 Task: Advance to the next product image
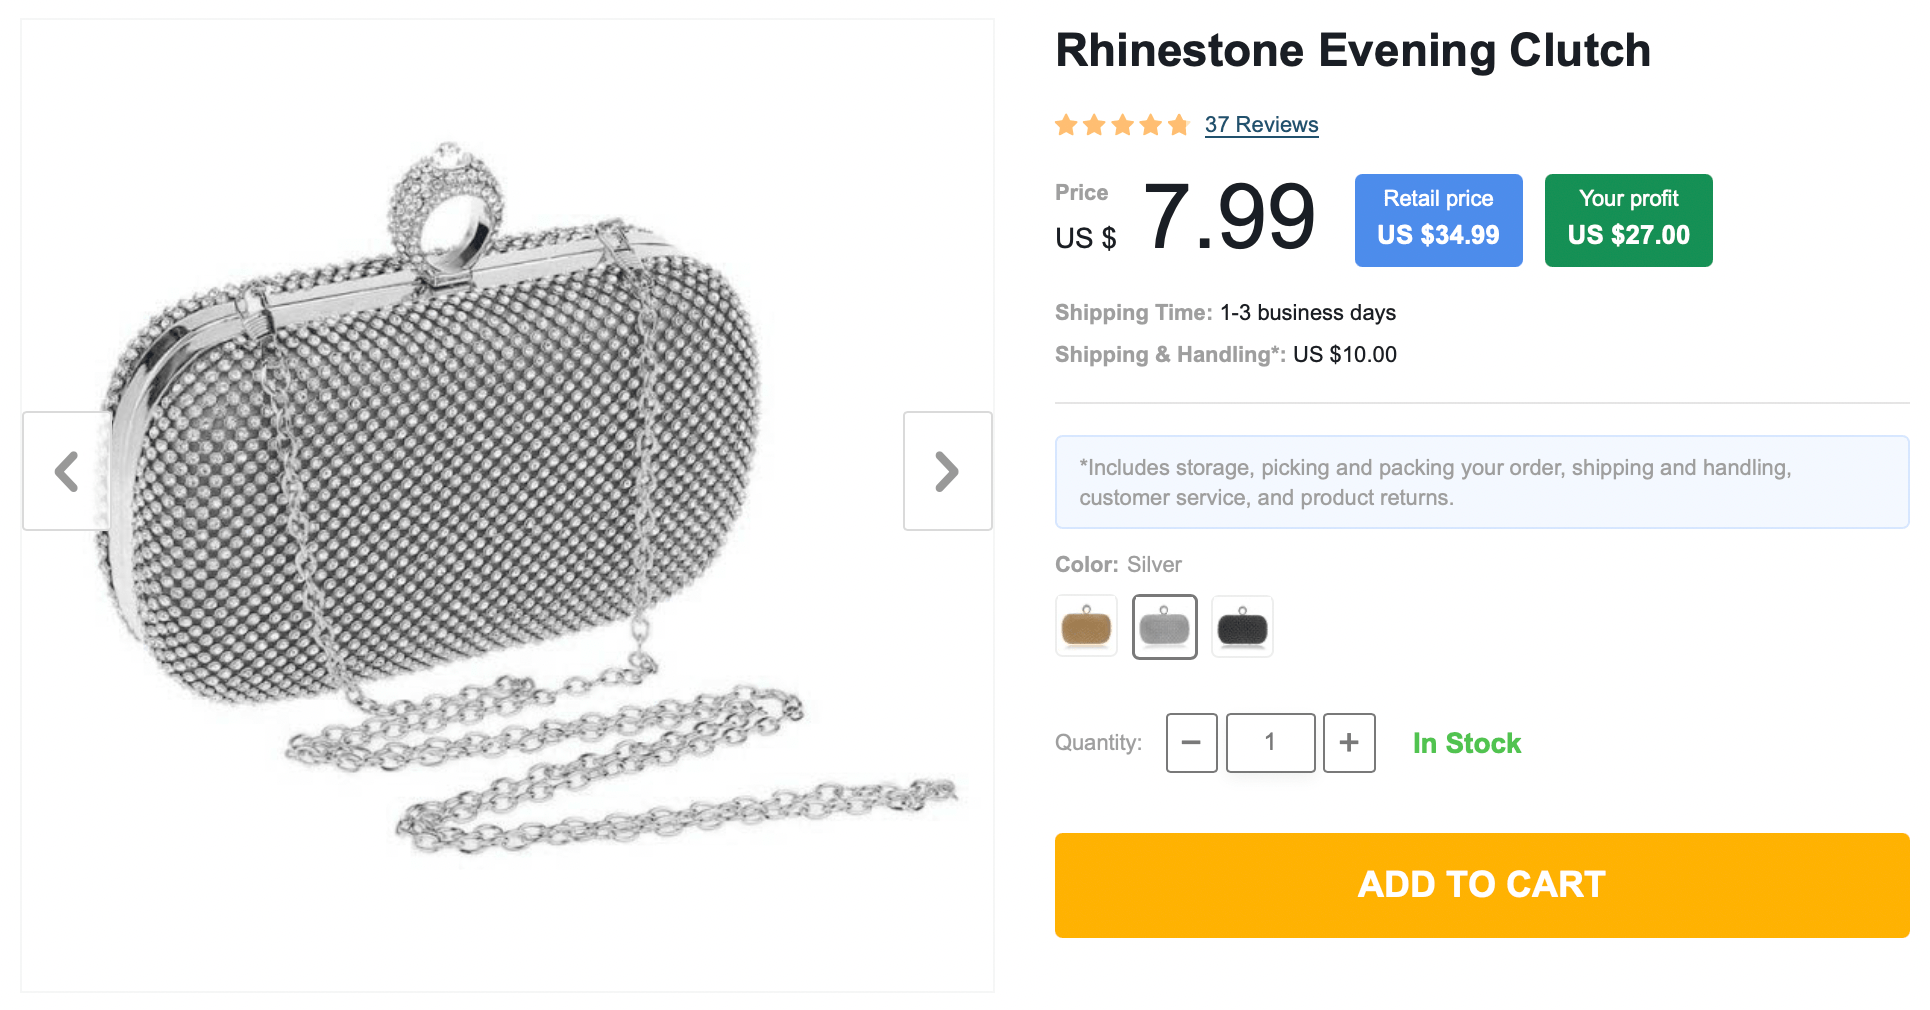point(947,471)
